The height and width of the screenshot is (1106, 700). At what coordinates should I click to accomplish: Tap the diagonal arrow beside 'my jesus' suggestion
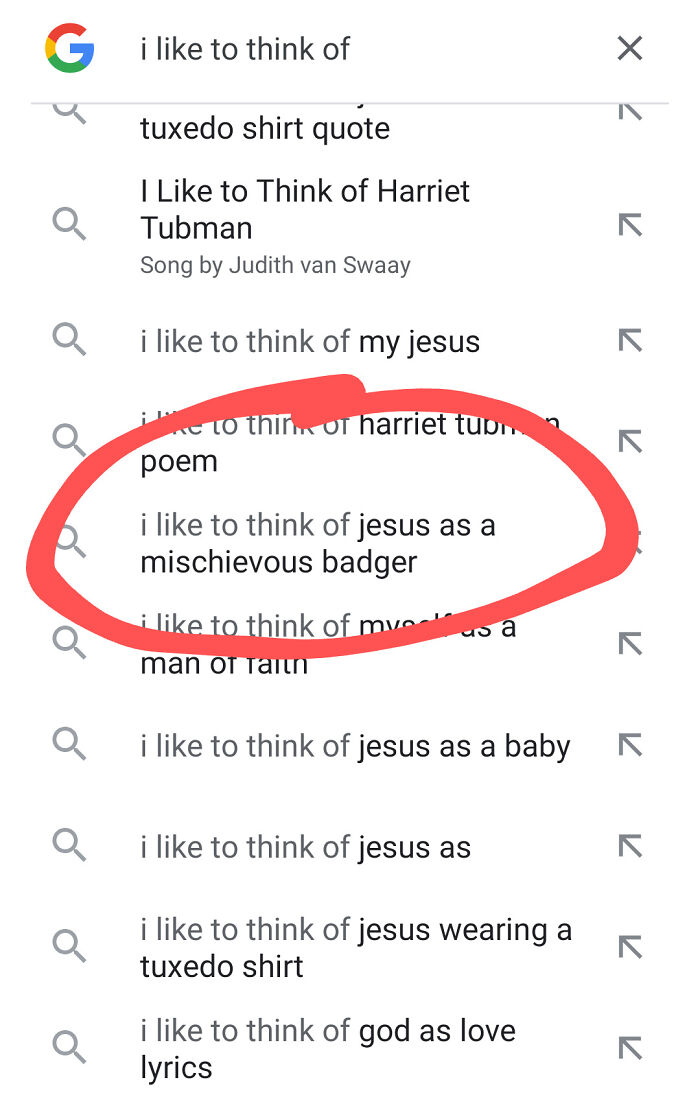[631, 340]
